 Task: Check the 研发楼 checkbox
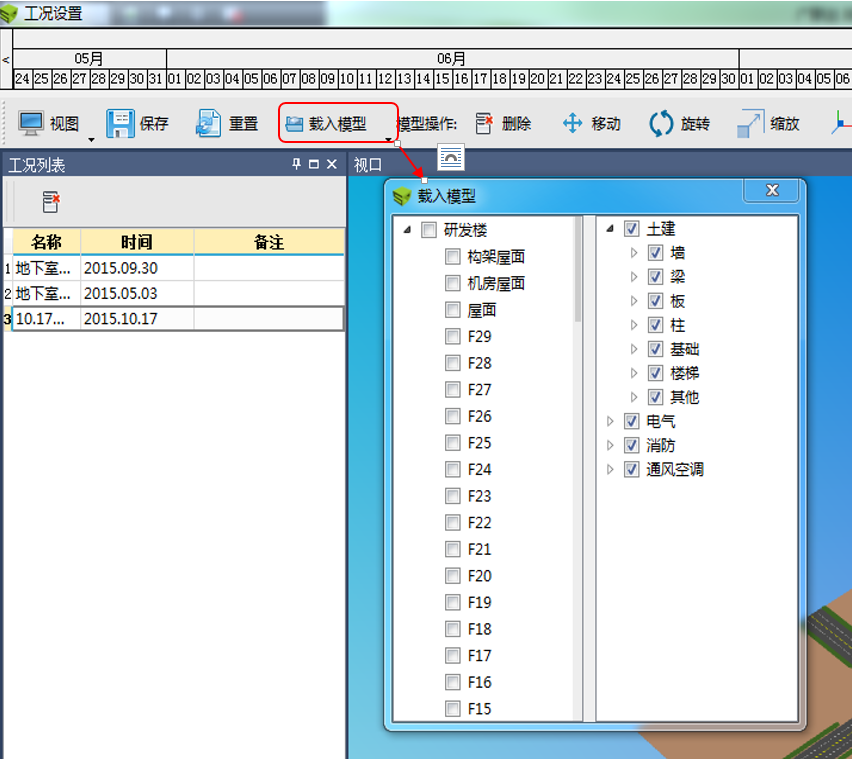pyautogui.click(x=429, y=230)
